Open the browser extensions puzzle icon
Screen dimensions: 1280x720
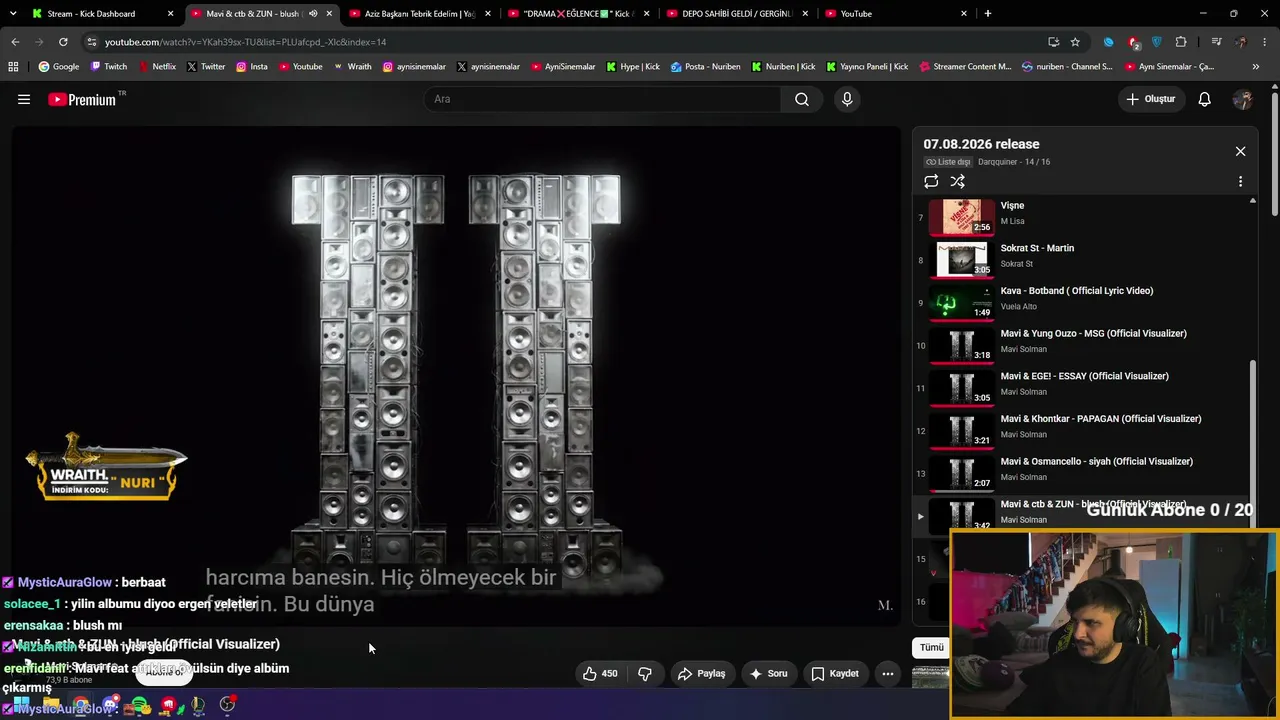coord(1181,42)
